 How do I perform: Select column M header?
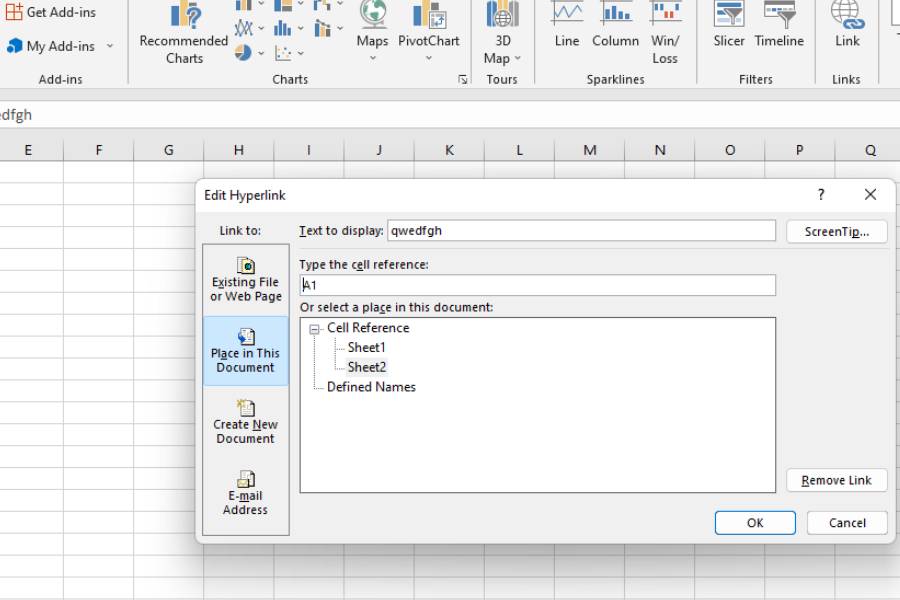pyautogui.click(x=589, y=150)
